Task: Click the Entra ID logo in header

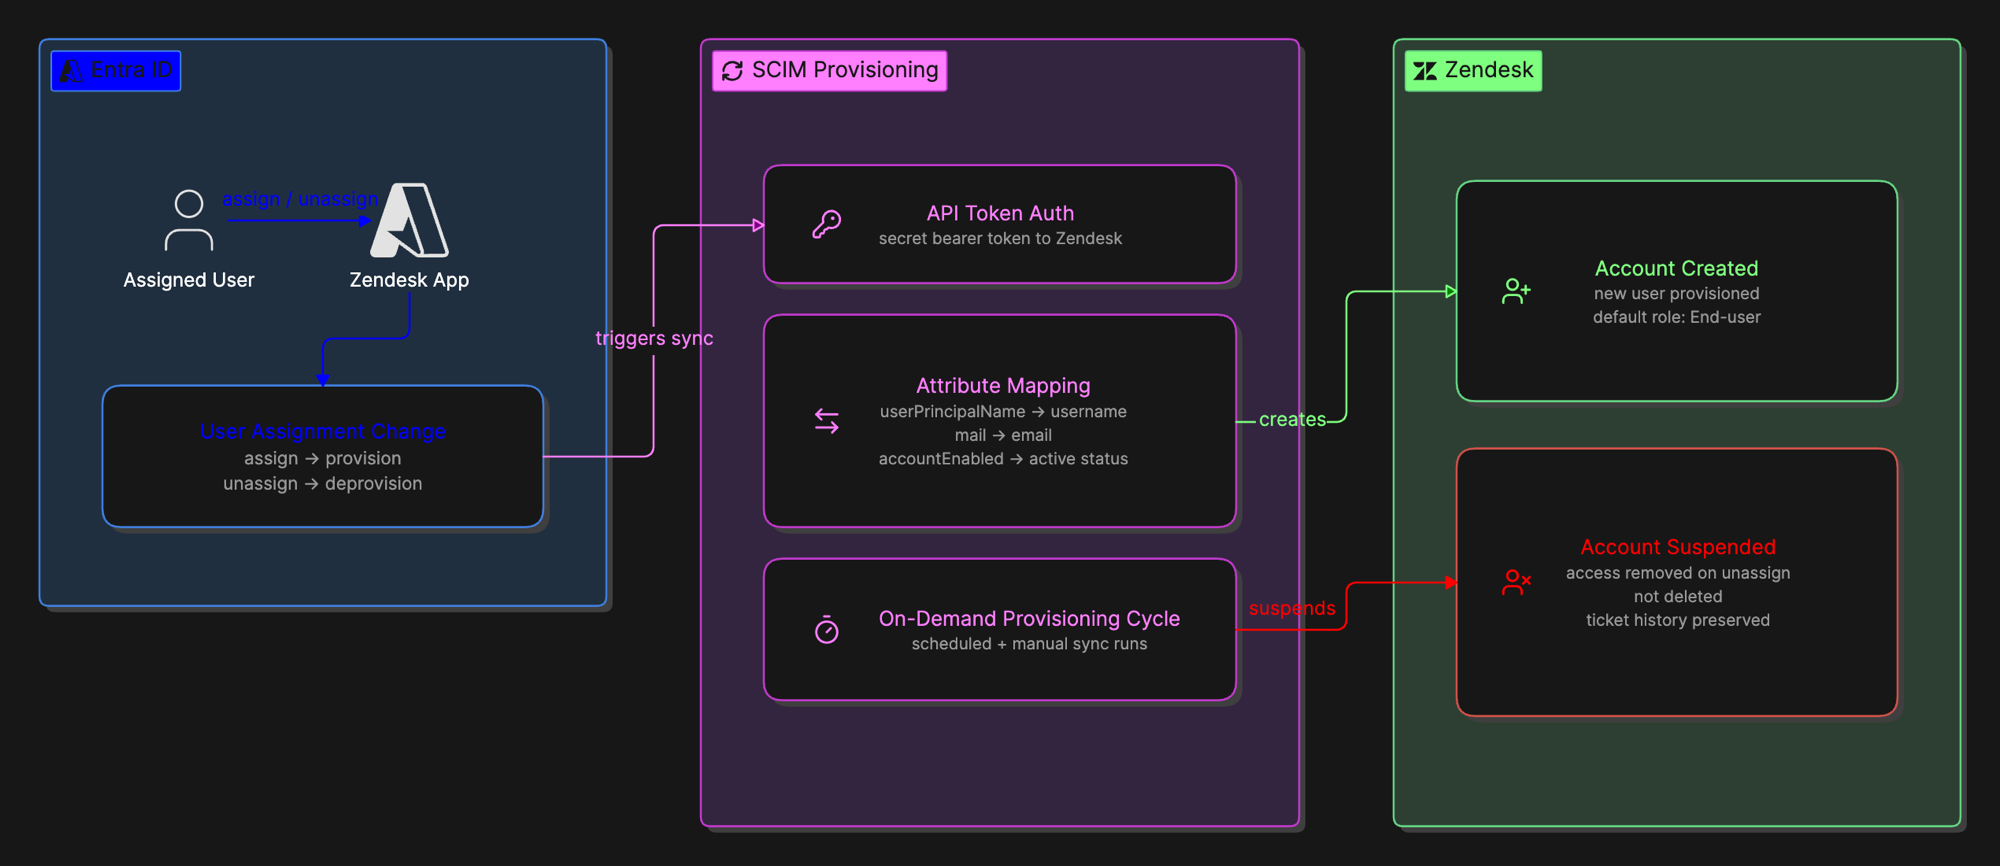Action: pyautogui.click(x=71, y=71)
